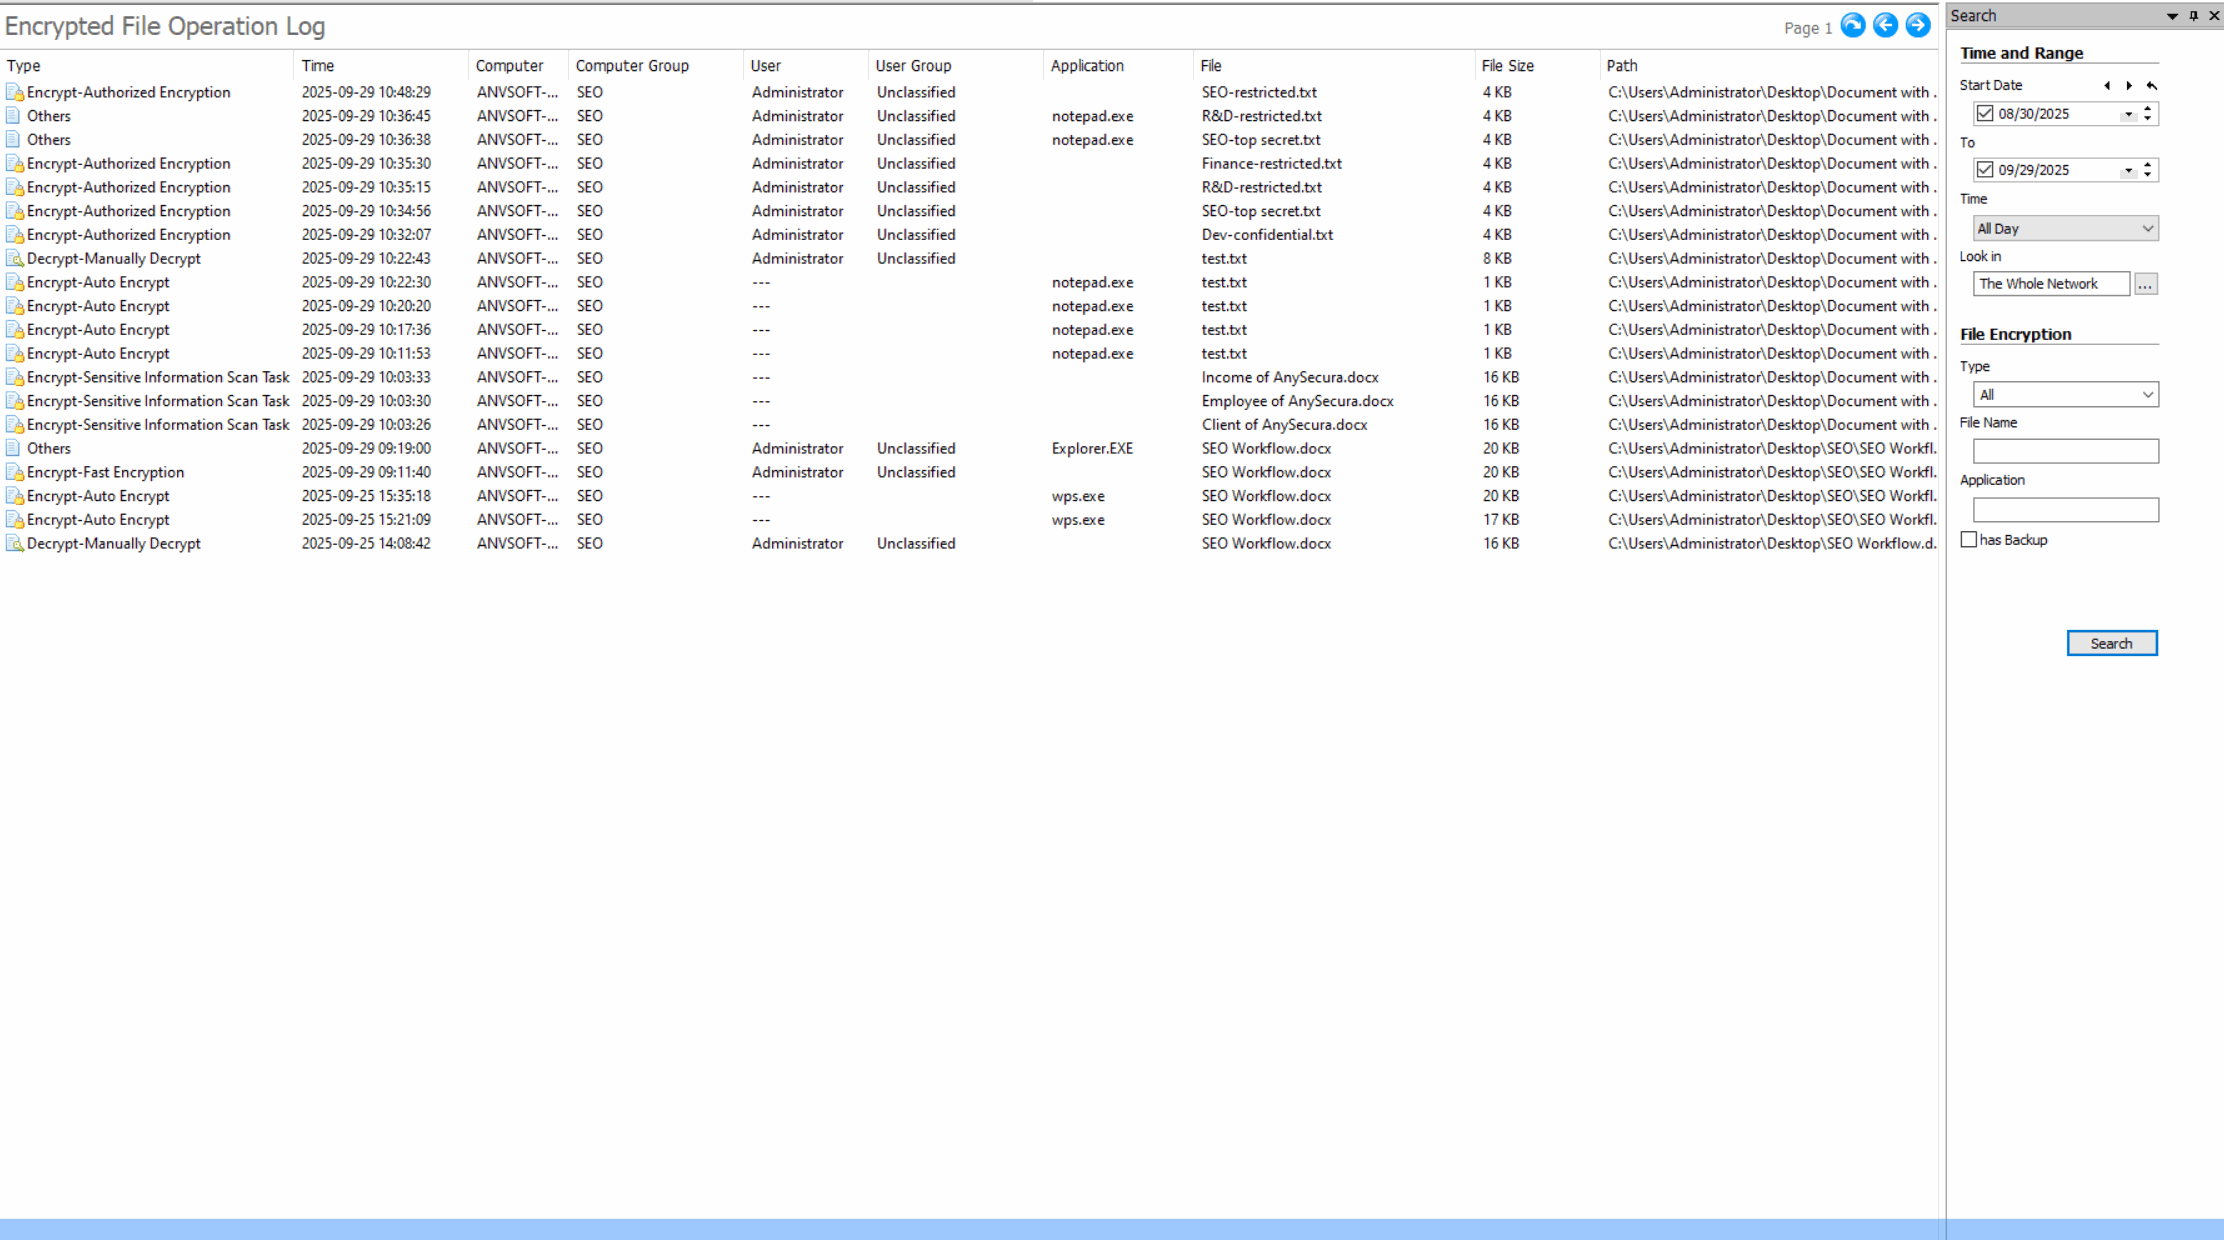Image resolution: width=2224 pixels, height=1240 pixels.
Task: Click the Encrypt-Fast Encryption row icon
Action: click(x=16, y=471)
